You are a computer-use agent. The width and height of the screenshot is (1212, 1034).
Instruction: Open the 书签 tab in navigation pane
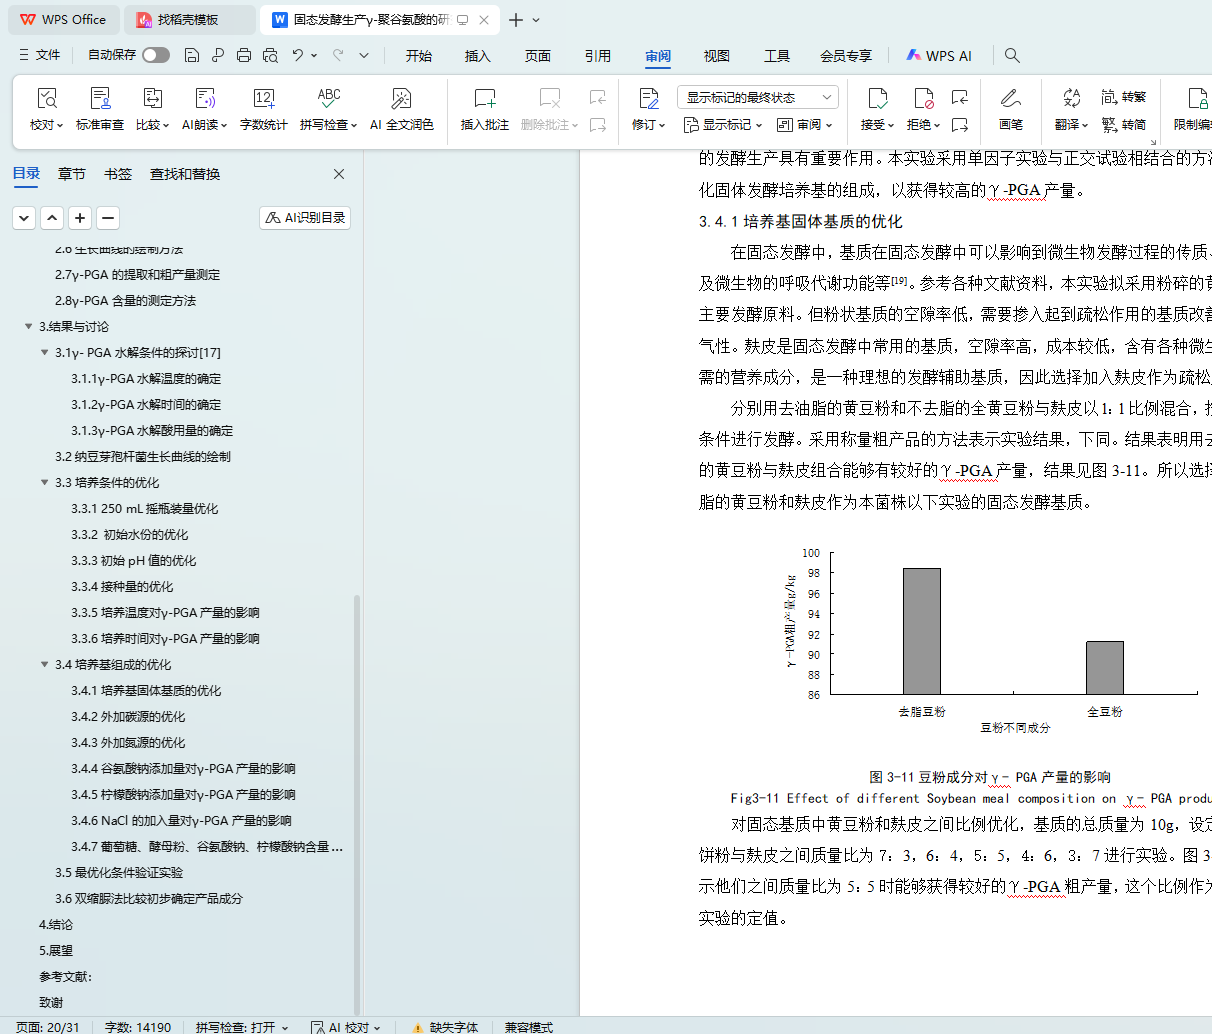coord(118,174)
